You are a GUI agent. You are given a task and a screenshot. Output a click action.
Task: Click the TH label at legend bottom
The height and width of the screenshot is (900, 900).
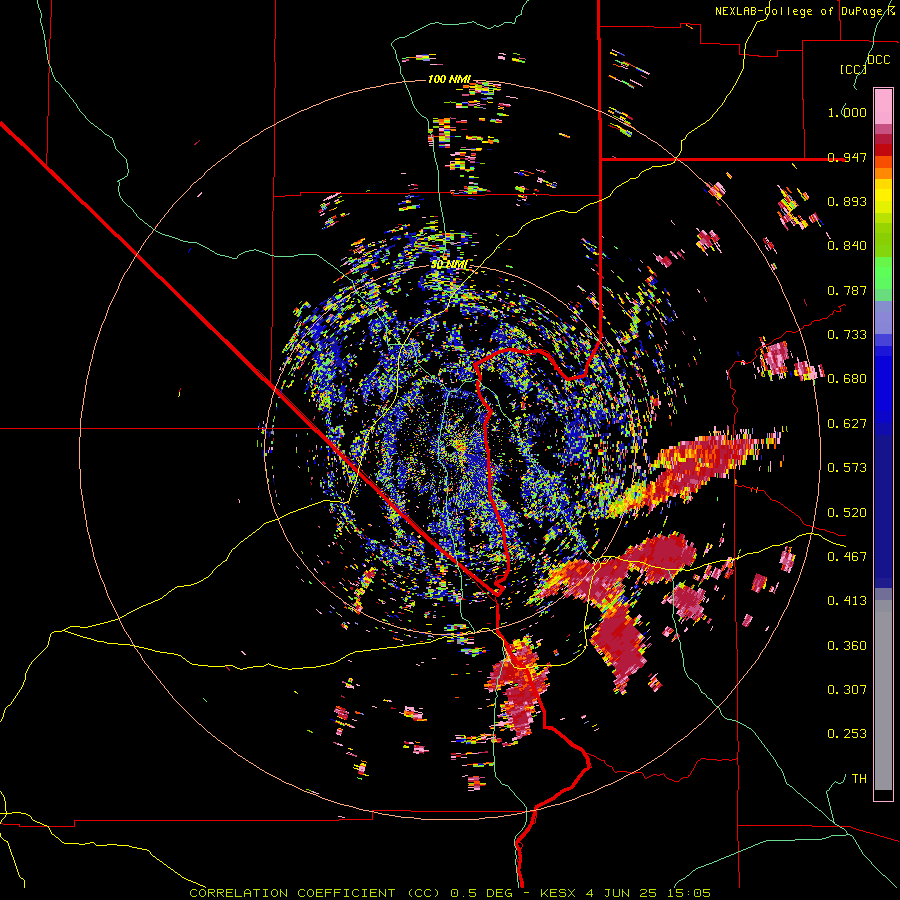click(x=859, y=779)
